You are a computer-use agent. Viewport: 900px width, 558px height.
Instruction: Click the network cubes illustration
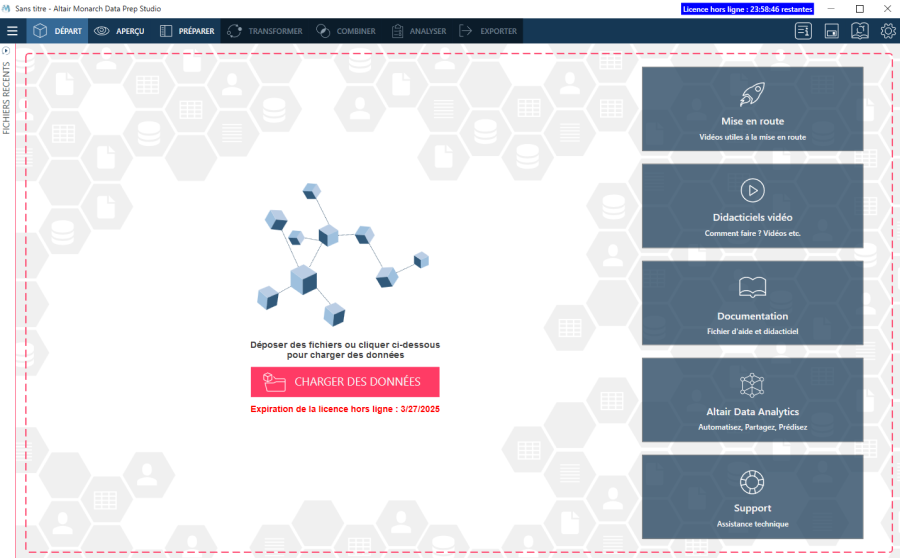pyautogui.click(x=330, y=253)
